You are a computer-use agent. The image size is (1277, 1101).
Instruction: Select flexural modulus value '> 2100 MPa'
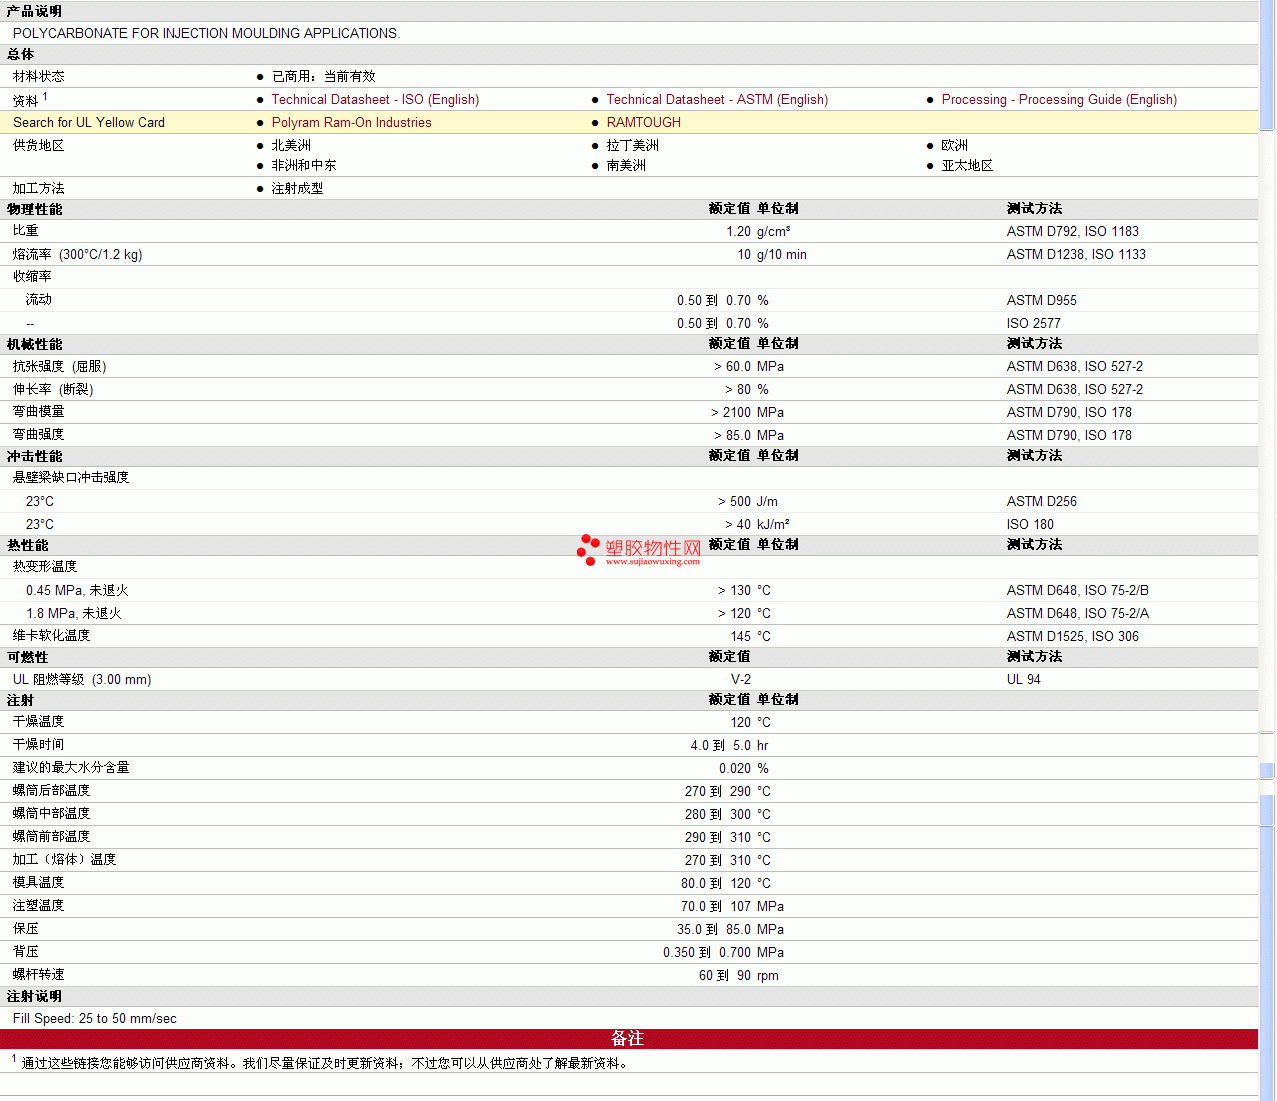[x=747, y=413]
